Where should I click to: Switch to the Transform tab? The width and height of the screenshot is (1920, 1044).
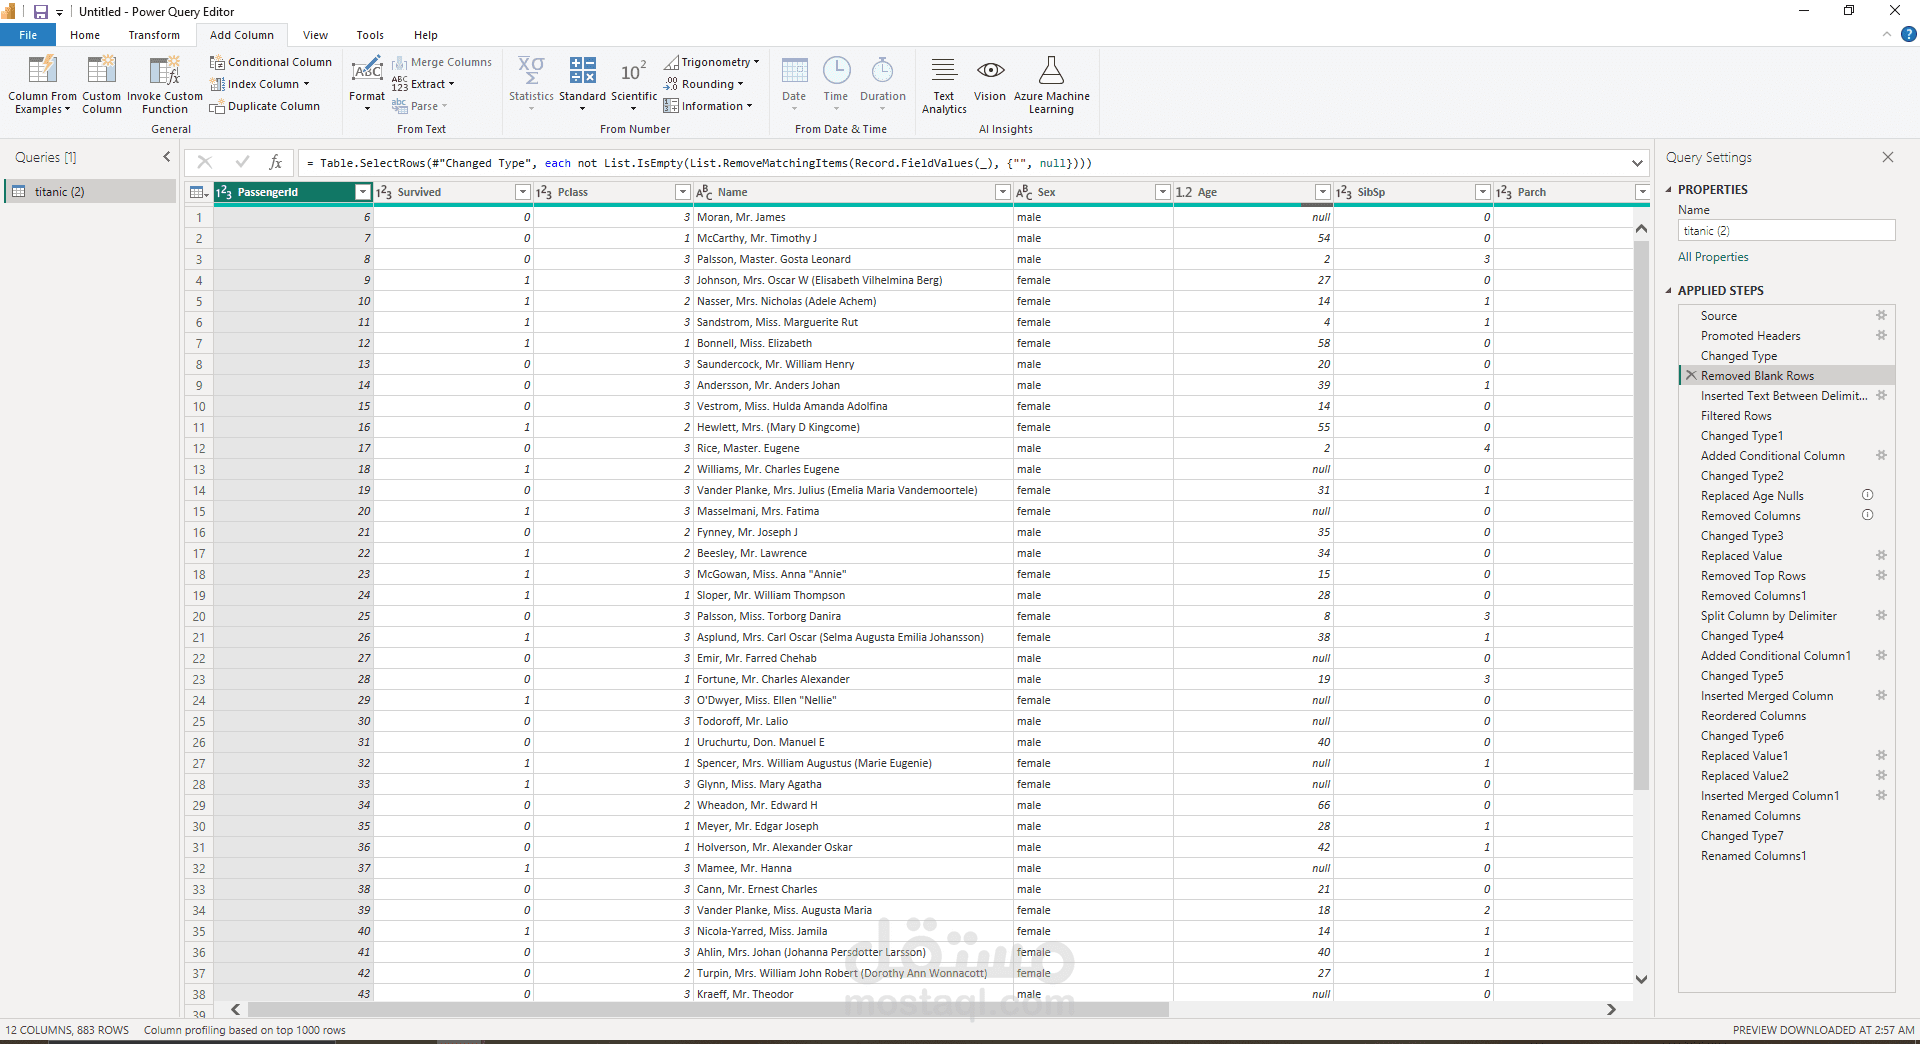point(154,35)
